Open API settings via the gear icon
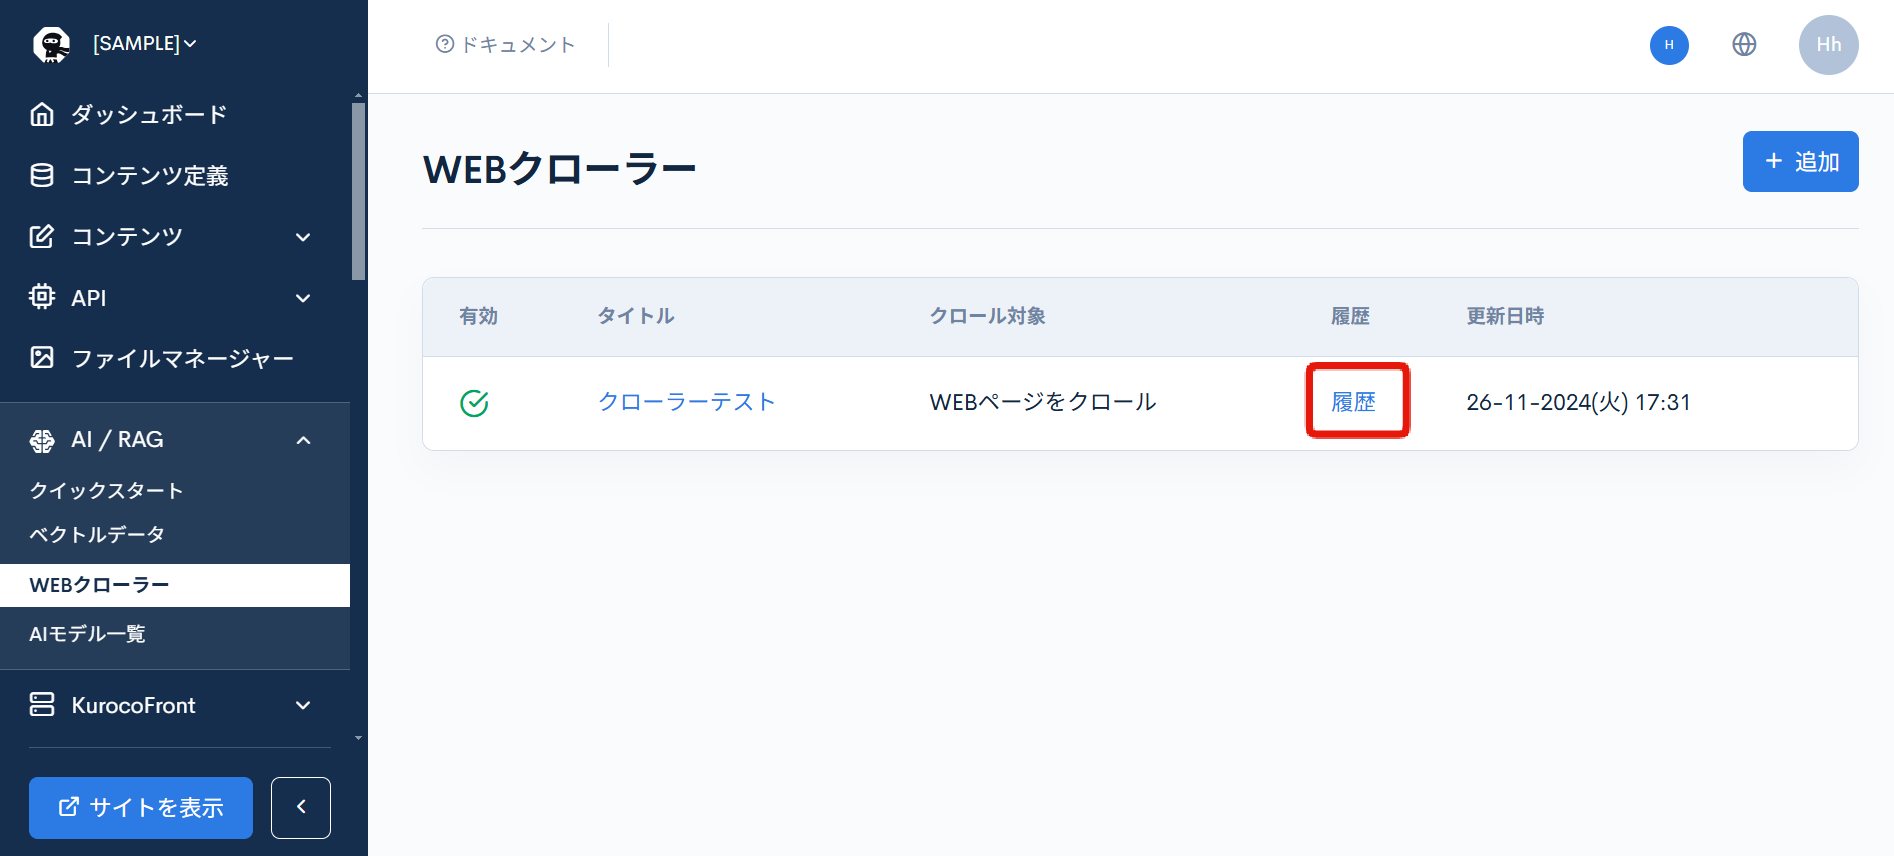Image resolution: width=1894 pixels, height=856 pixels. coord(41,297)
